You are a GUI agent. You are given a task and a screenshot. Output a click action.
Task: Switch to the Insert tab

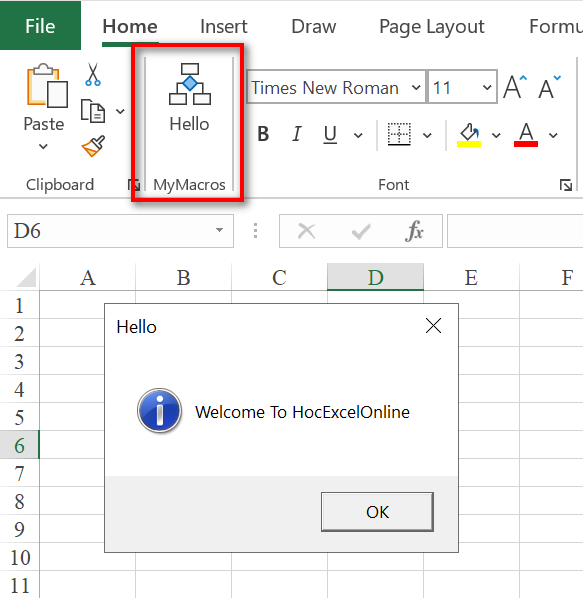pyautogui.click(x=223, y=27)
